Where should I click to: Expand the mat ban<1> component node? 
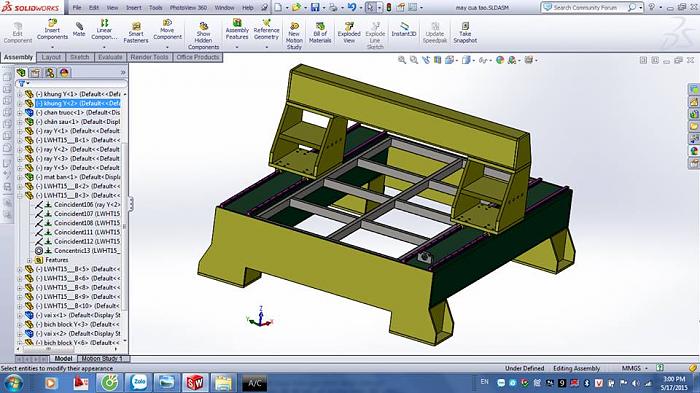click(20, 177)
